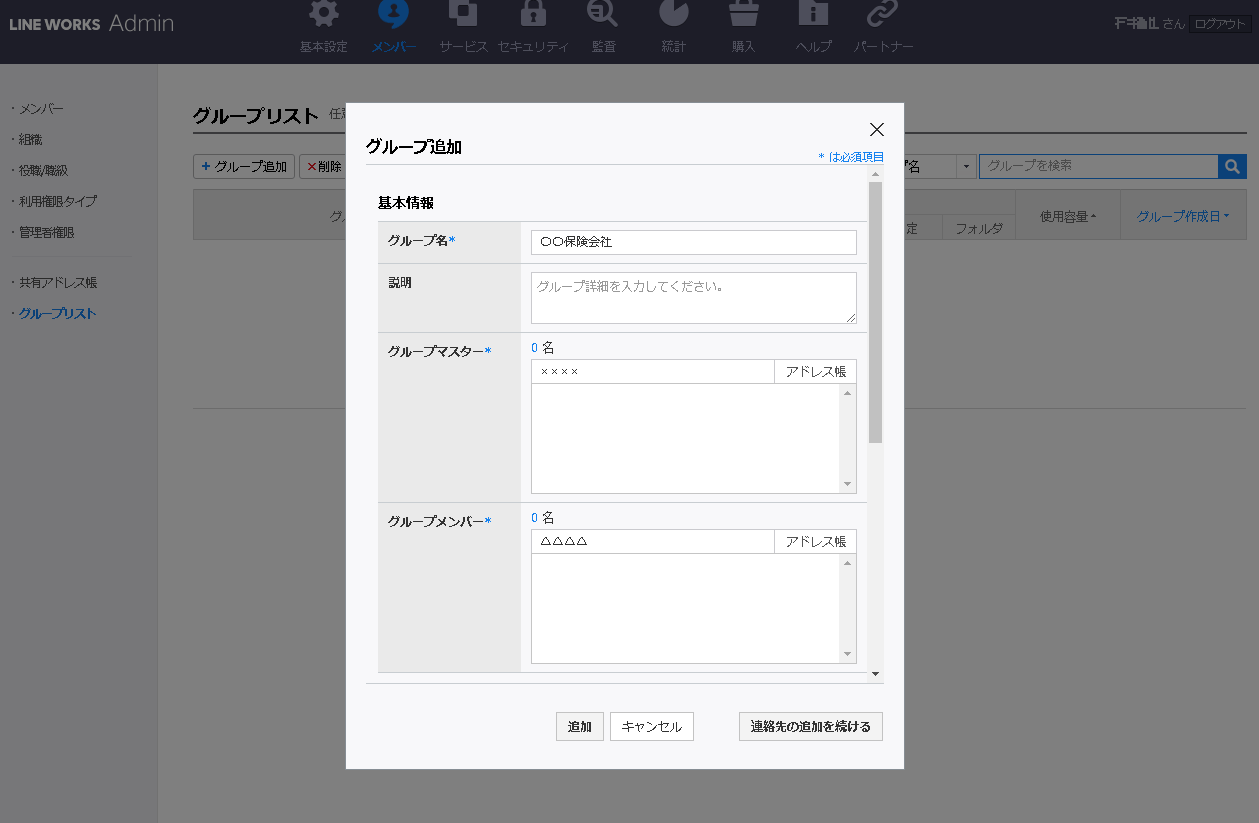Select 共有アドレス帳 in left sidebar

(58, 283)
